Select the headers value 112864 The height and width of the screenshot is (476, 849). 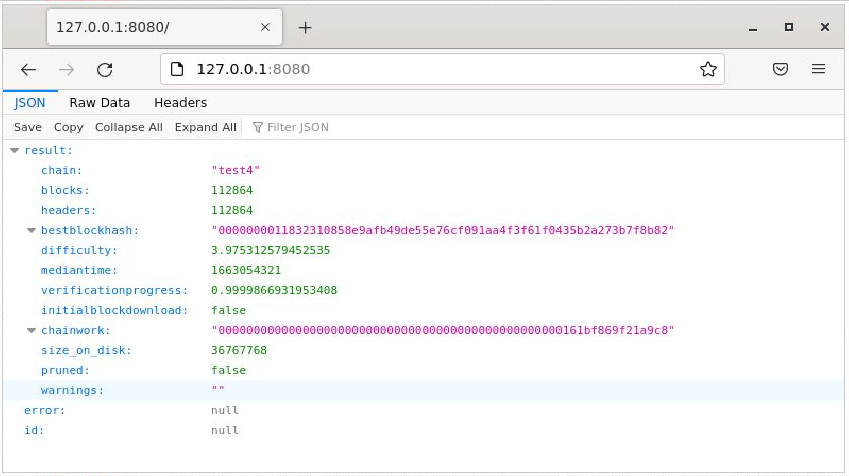232,210
